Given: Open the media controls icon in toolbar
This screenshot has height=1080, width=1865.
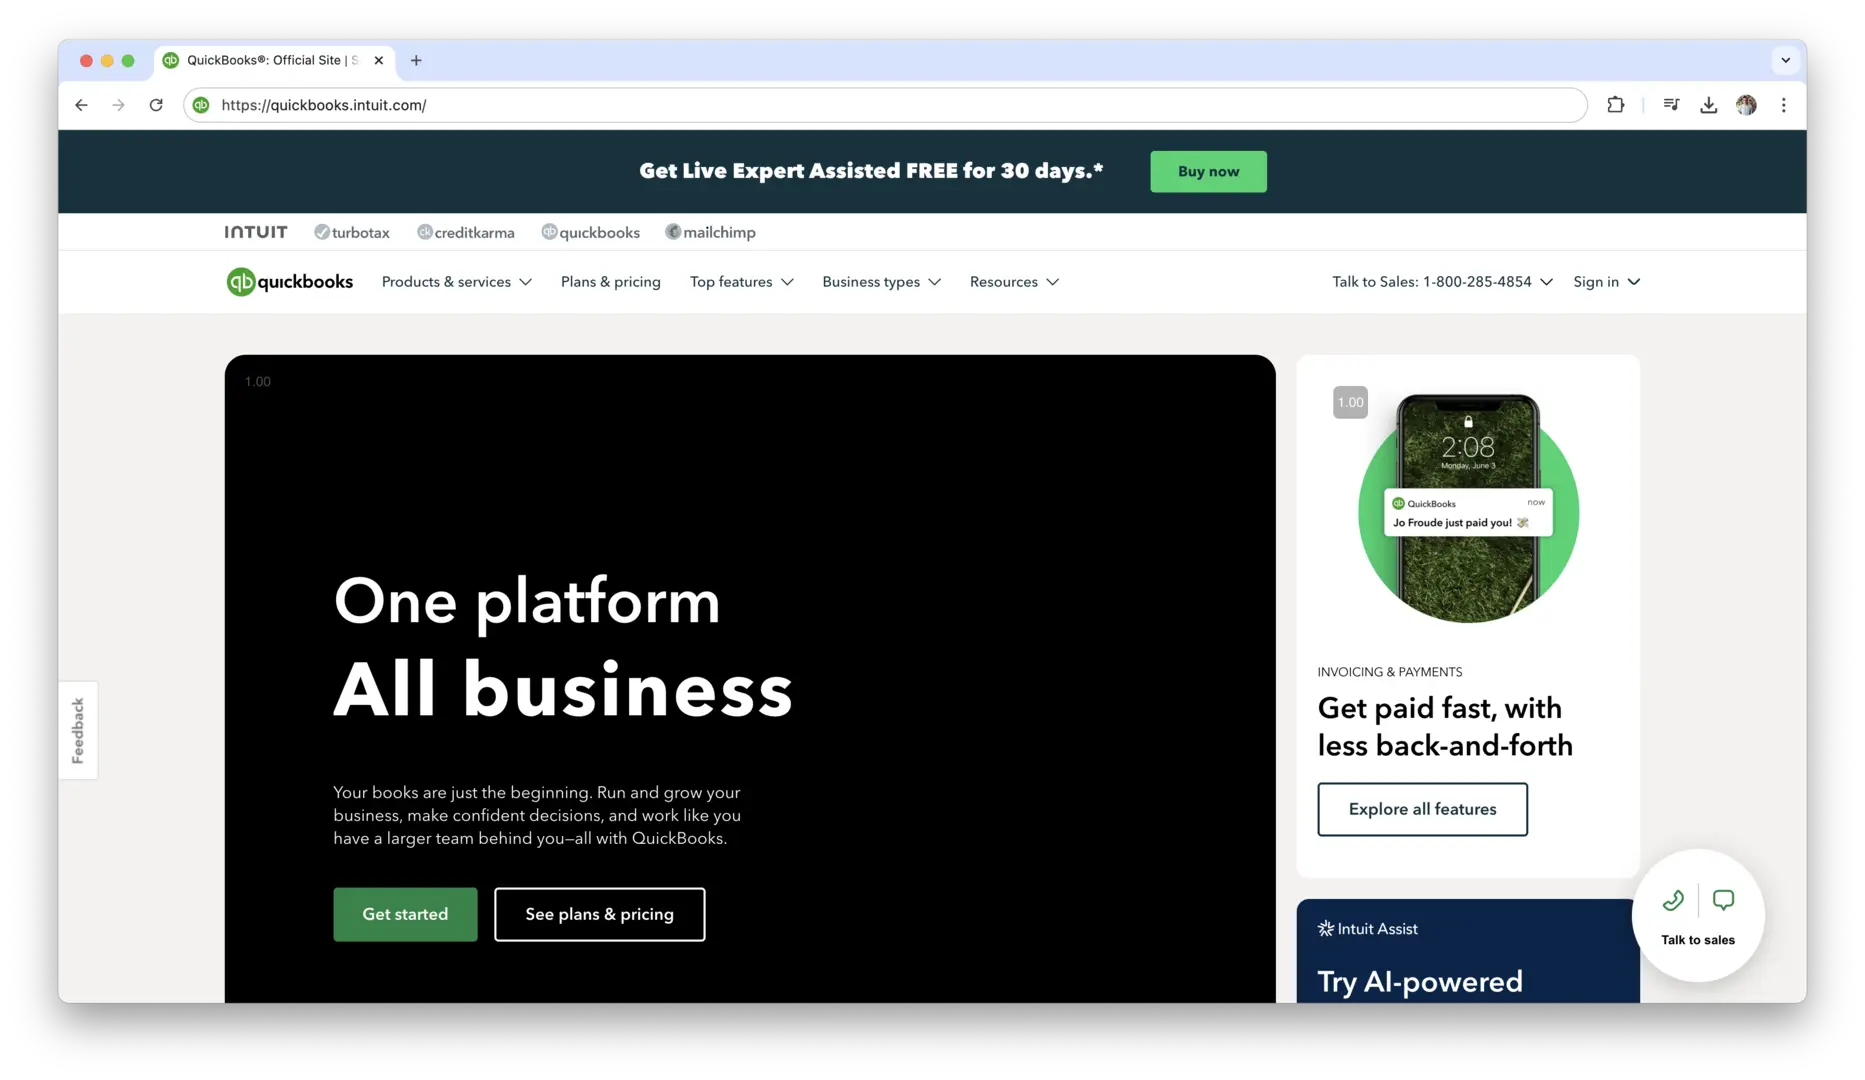Looking at the screenshot, I should pyautogui.click(x=1671, y=105).
